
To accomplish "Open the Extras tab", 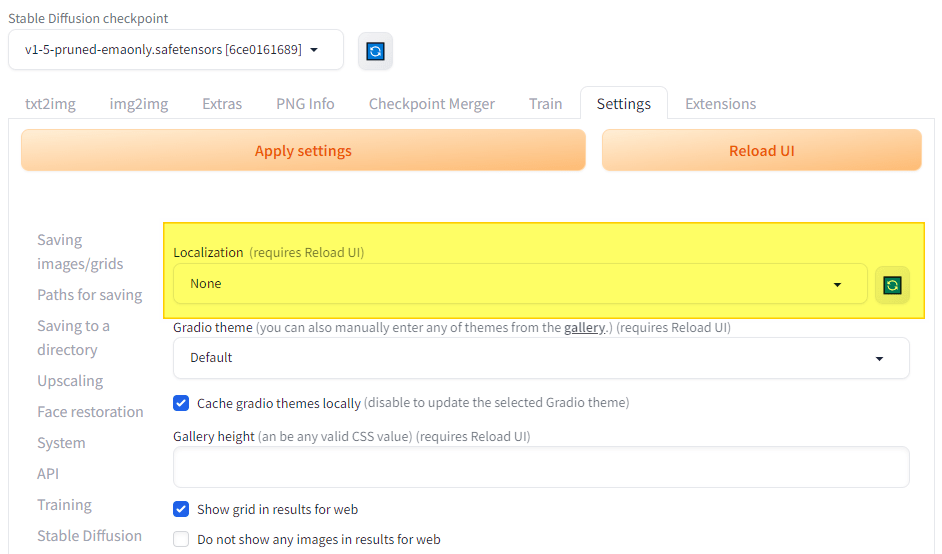I will 222,104.
